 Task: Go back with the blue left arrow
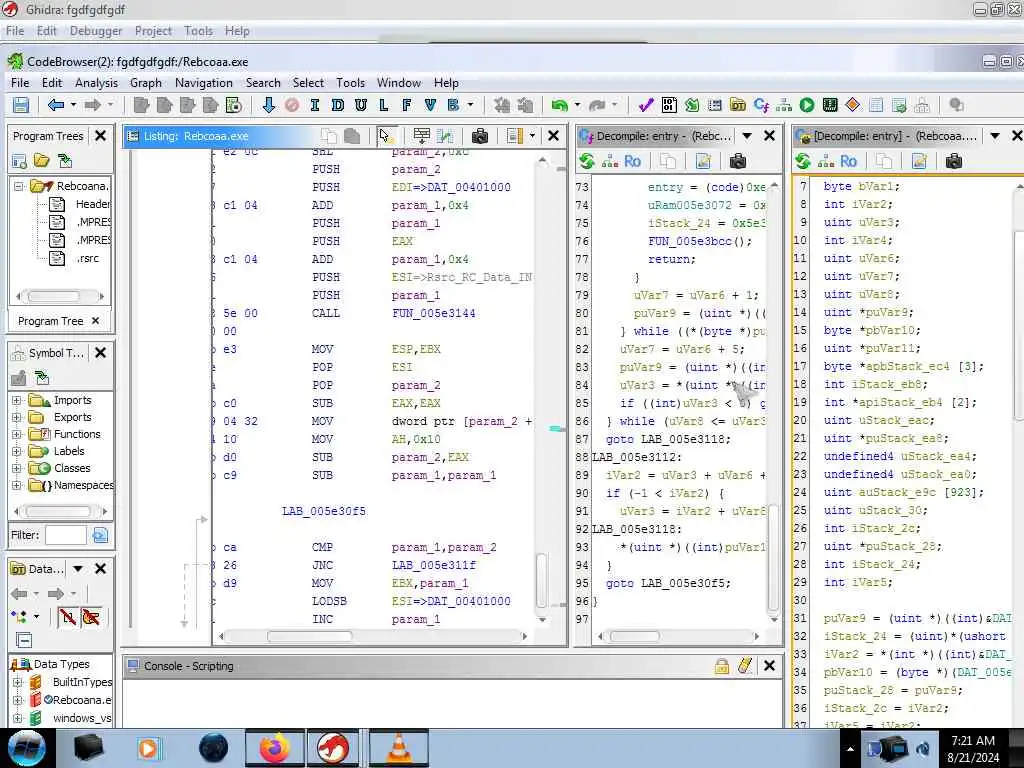coord(56,104)
